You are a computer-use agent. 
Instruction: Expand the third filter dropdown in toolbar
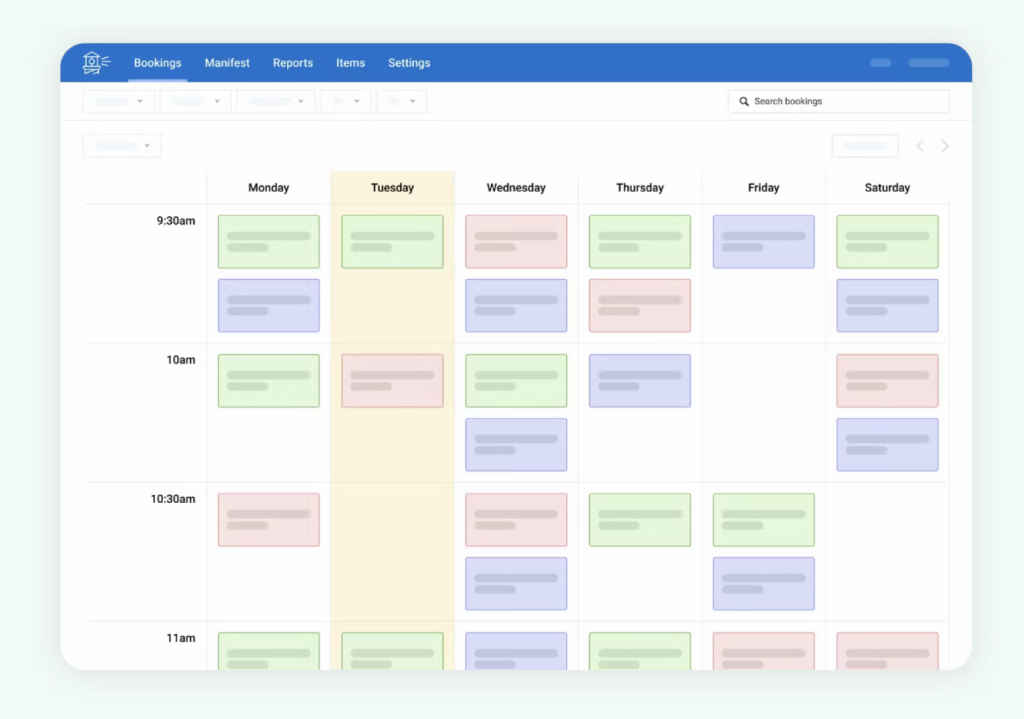point(275,101)
